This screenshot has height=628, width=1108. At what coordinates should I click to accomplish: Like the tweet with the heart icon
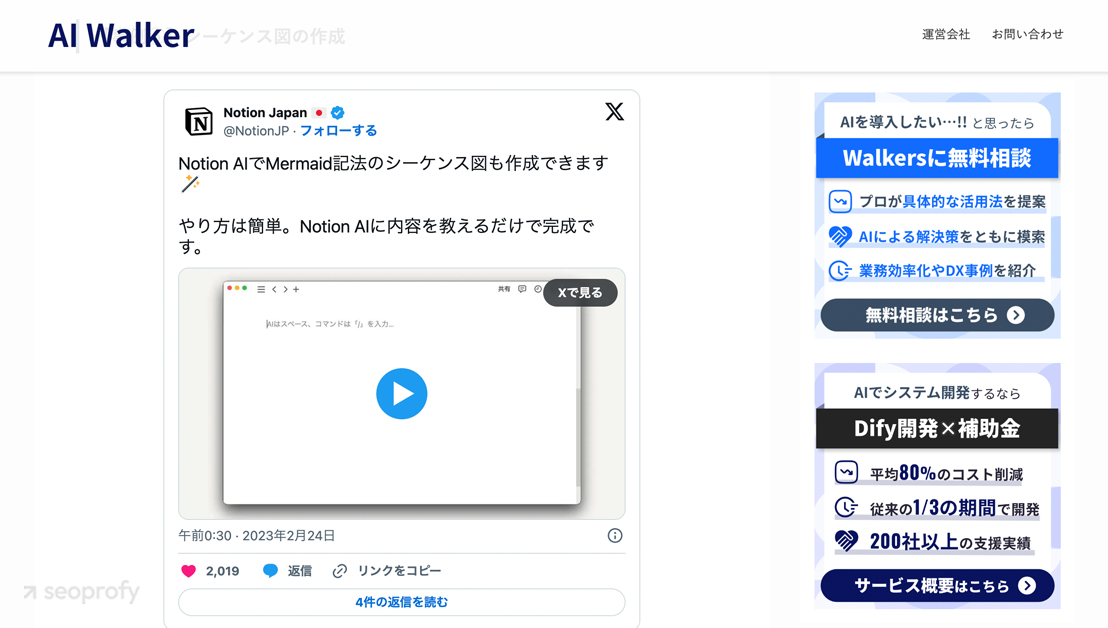click(x=189, y=571)
